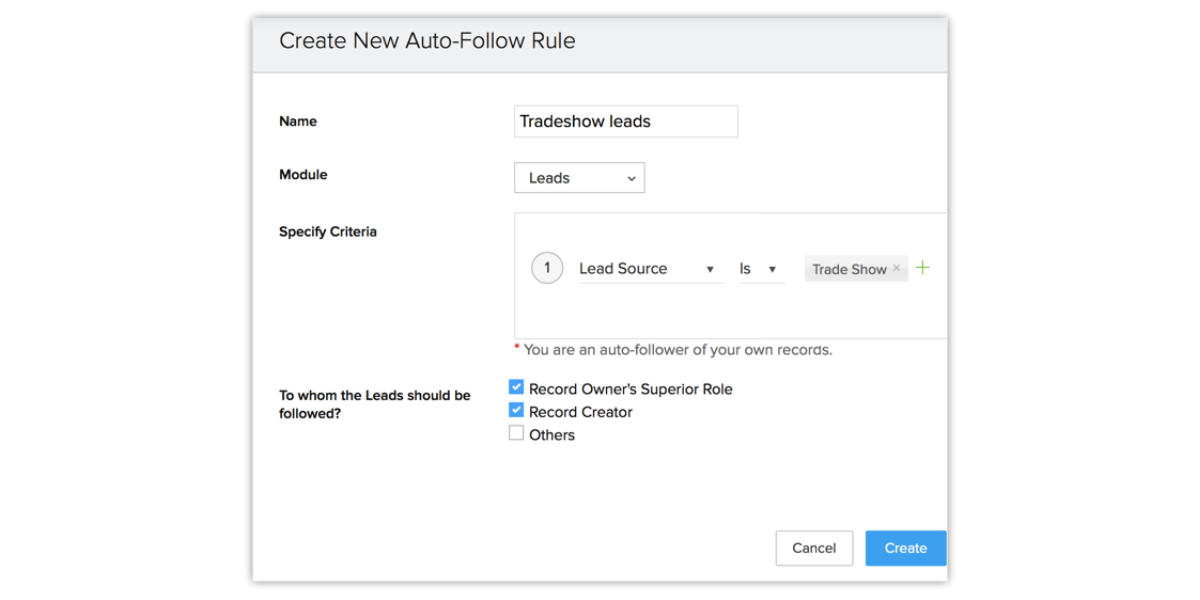Uncheck the Record Creator checkbox
This screenshot has width=1200, height=600.
click(x=516, y=410)
